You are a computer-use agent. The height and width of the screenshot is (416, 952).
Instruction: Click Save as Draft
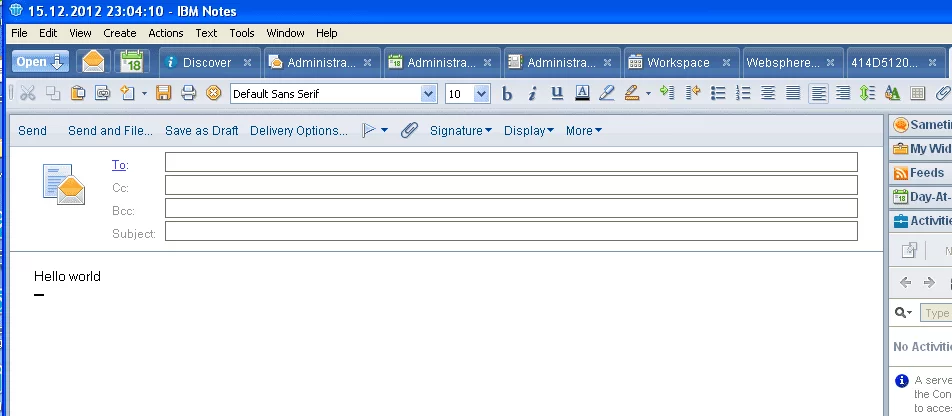[x=202, y=130]
